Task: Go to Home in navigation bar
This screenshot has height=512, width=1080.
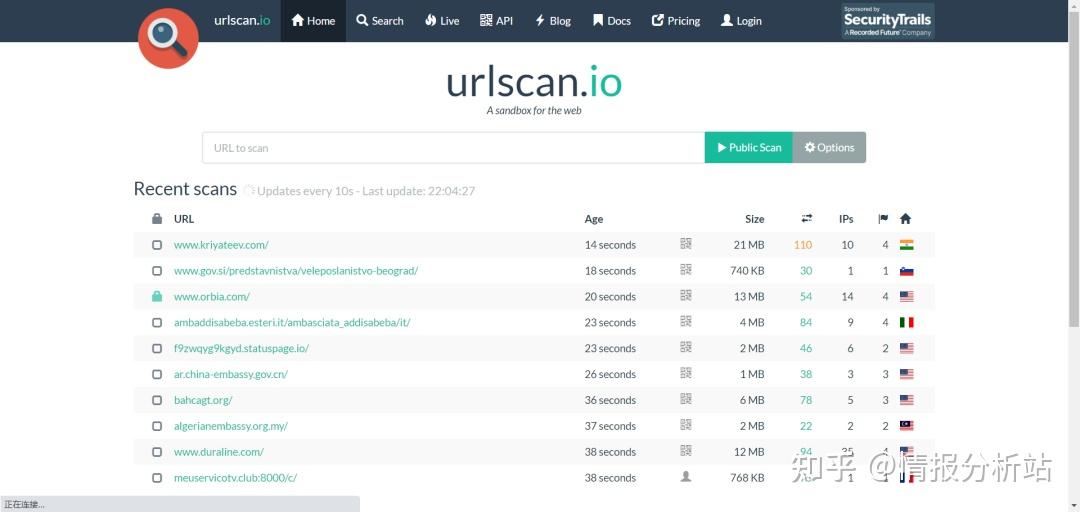Action: coord(313,21)
